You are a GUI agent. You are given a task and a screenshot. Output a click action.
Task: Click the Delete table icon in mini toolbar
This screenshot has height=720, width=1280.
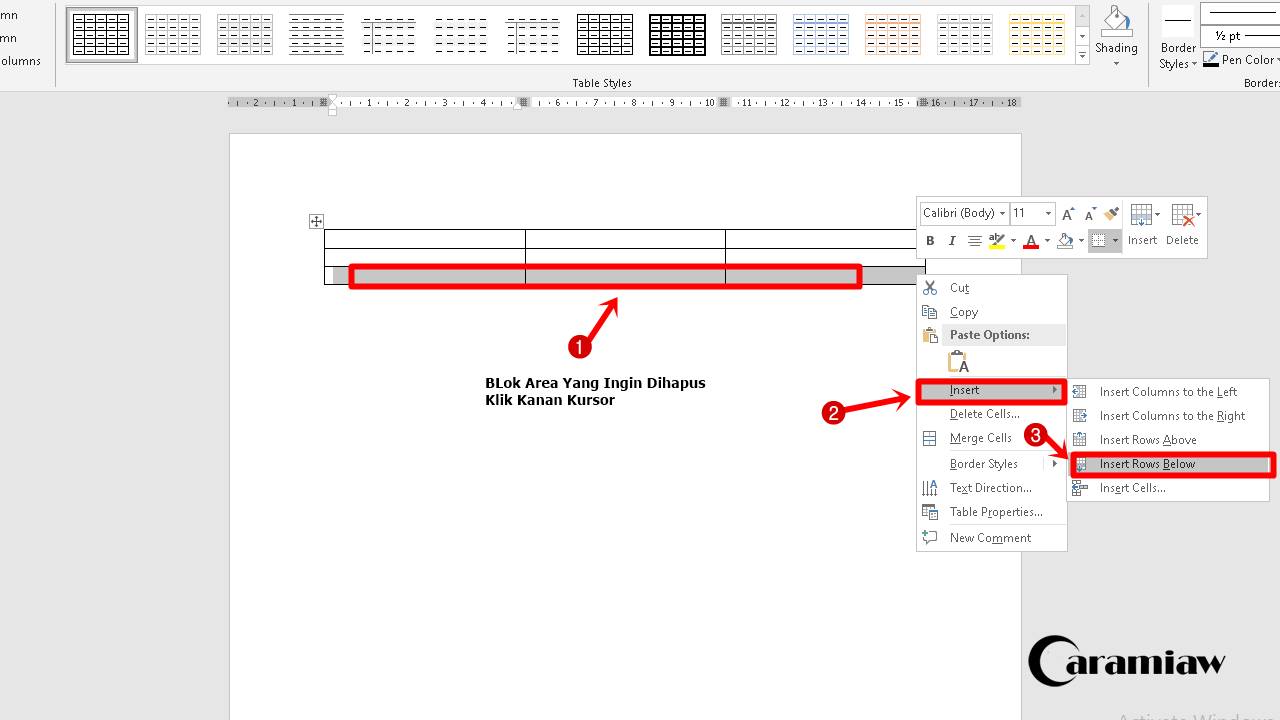(1183, 215)
